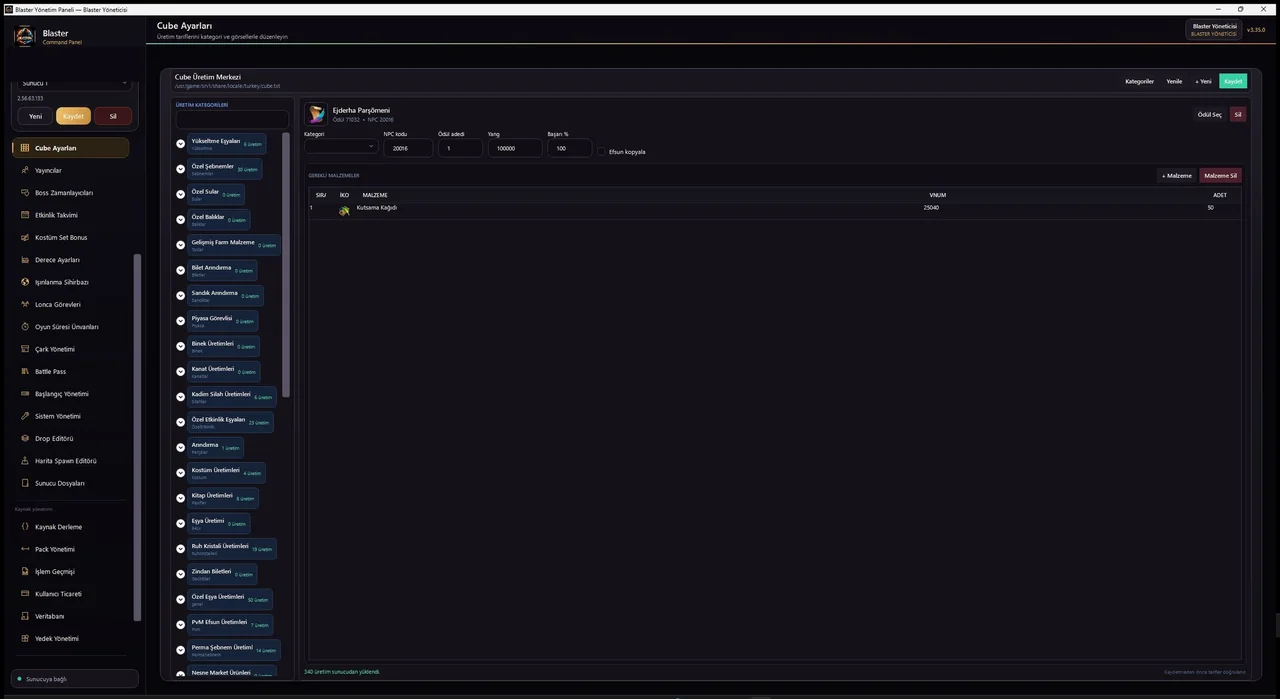Open the Drop Editörü box icon
The image size is (1280, 699).
pos(26,439)
